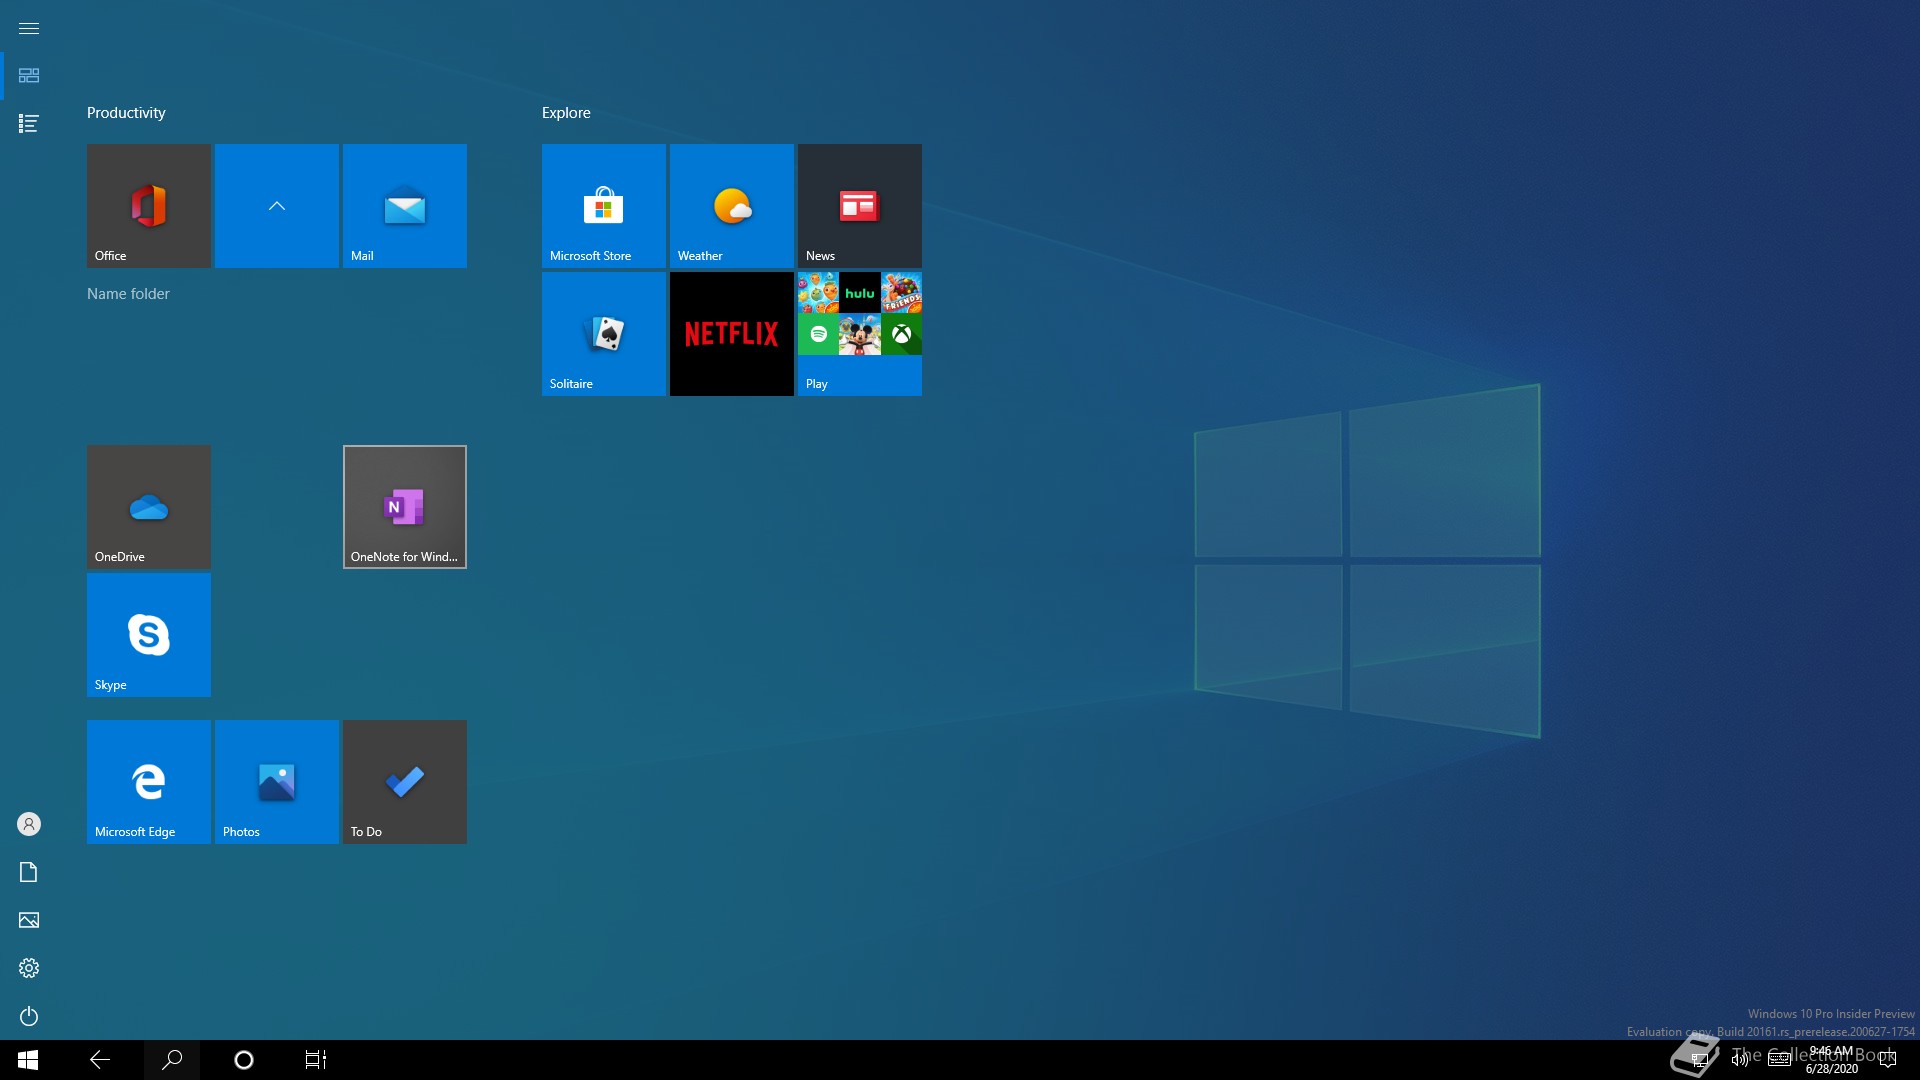
Task: Open the volume speaker tray icon
Action: (1740, 1060)
